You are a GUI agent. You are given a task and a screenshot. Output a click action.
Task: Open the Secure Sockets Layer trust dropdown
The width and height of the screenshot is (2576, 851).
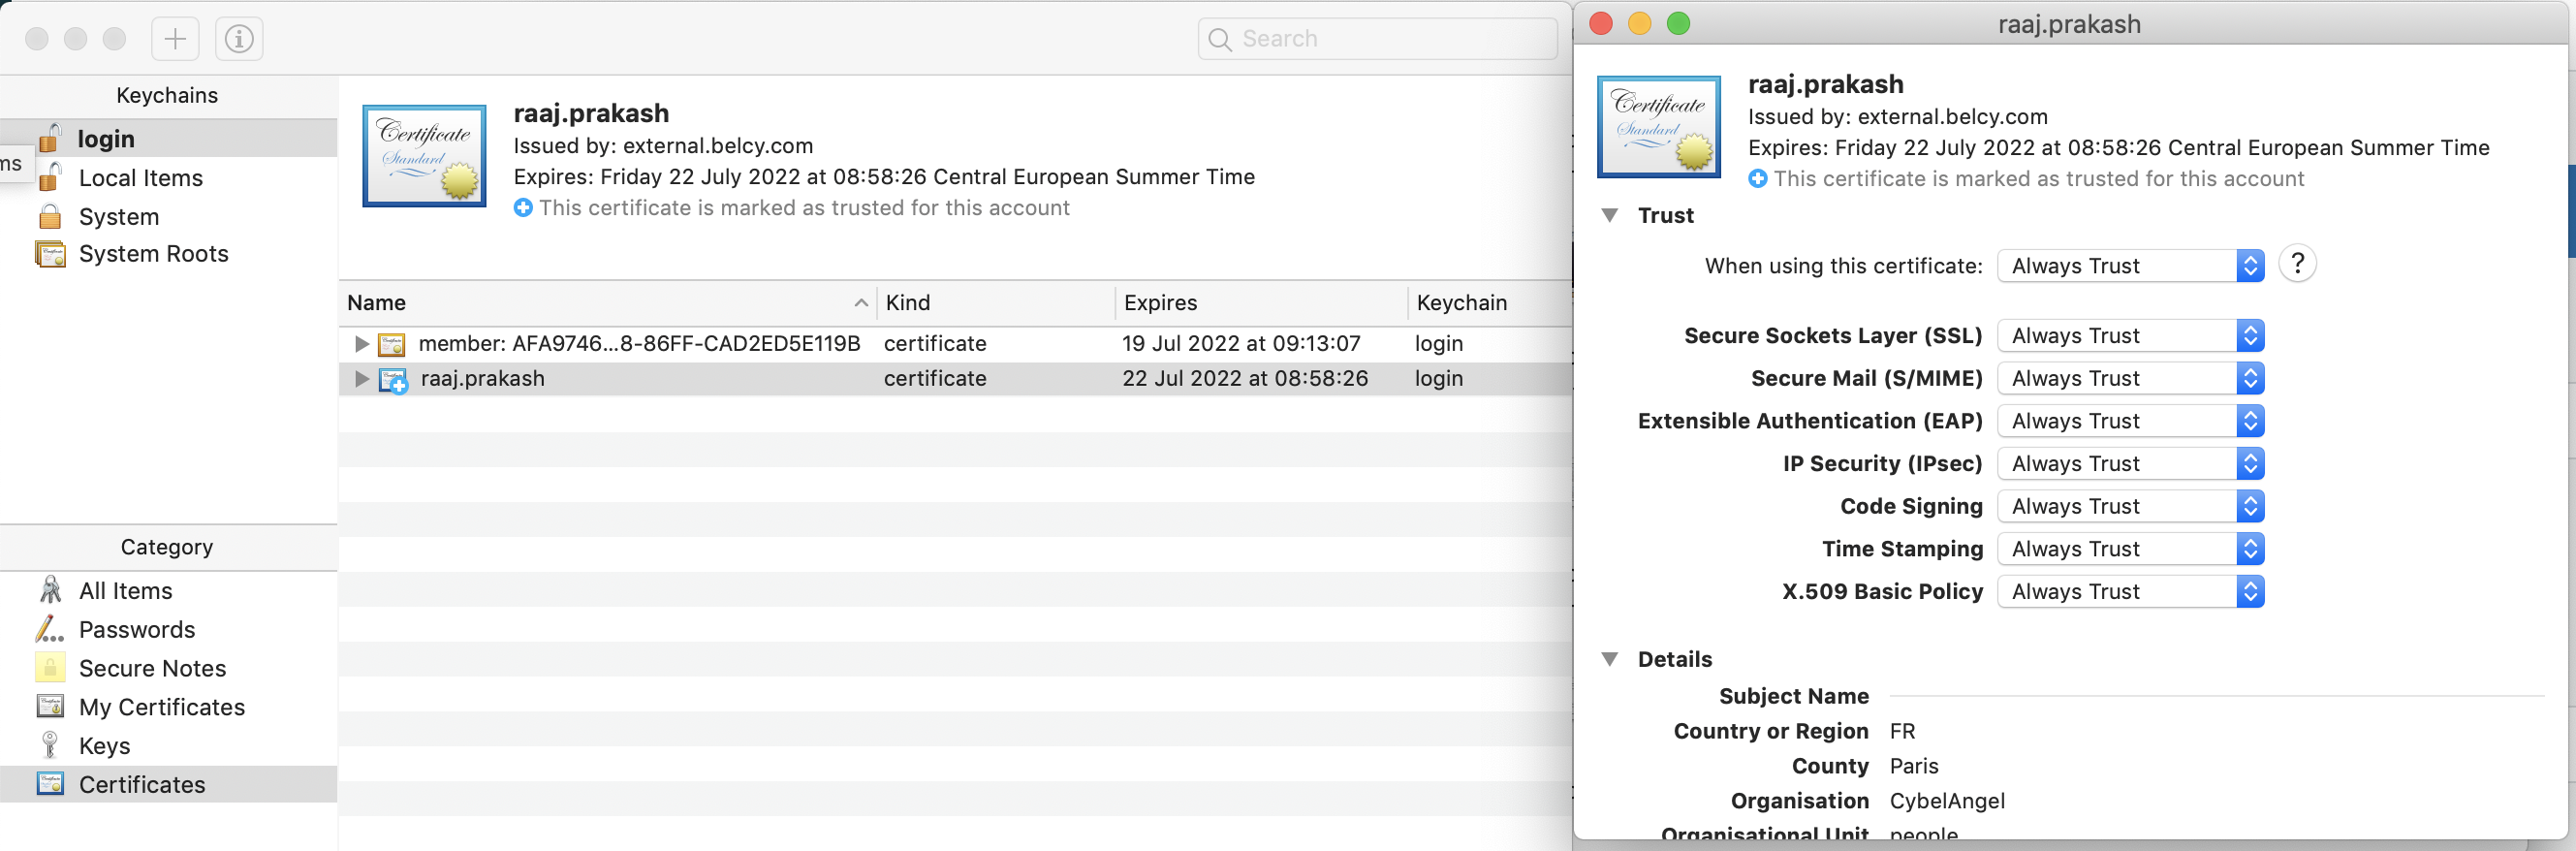click(2130, 336)
